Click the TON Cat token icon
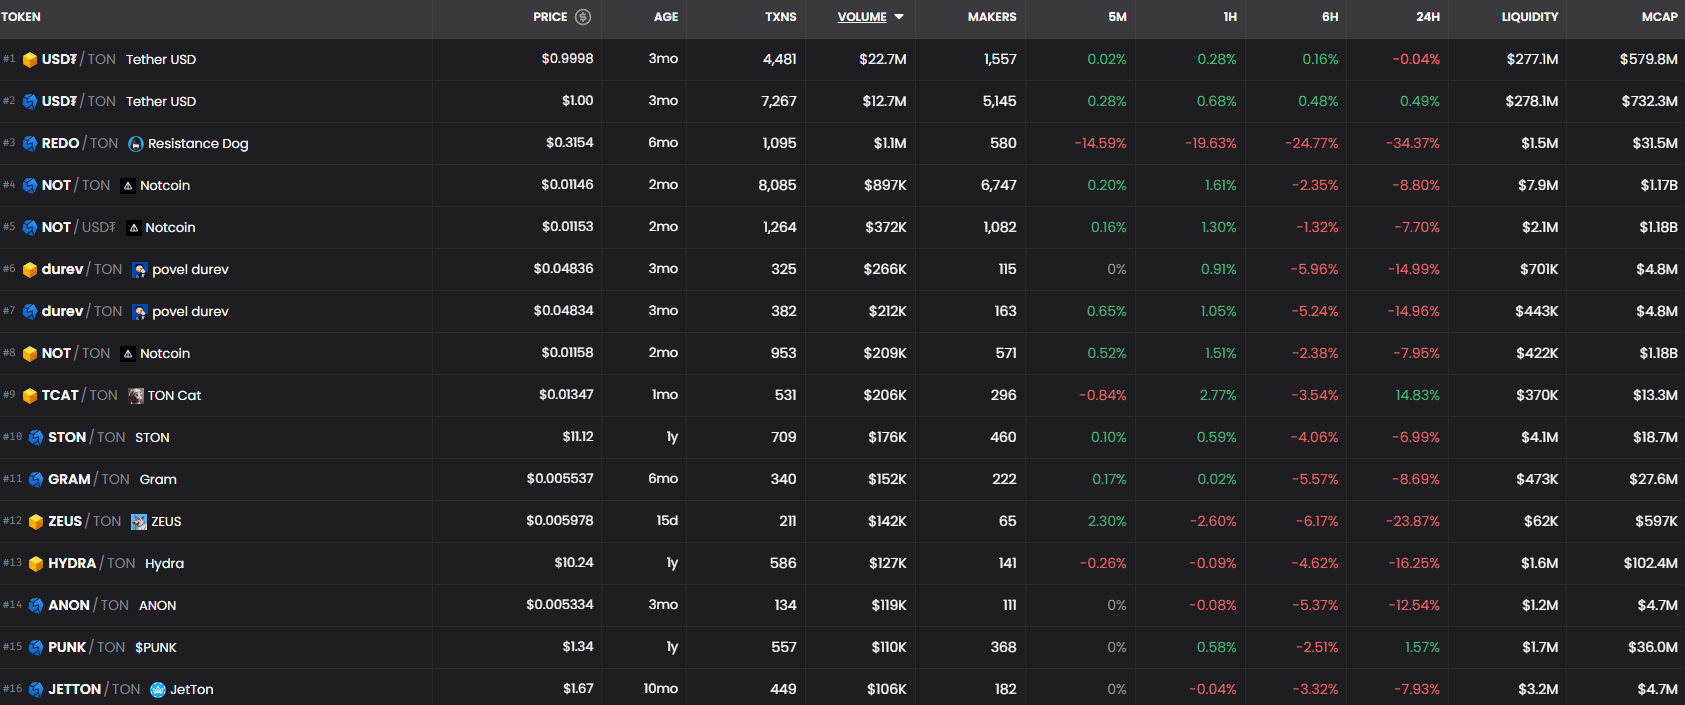The image size is (1685, 705). [136, 396]
